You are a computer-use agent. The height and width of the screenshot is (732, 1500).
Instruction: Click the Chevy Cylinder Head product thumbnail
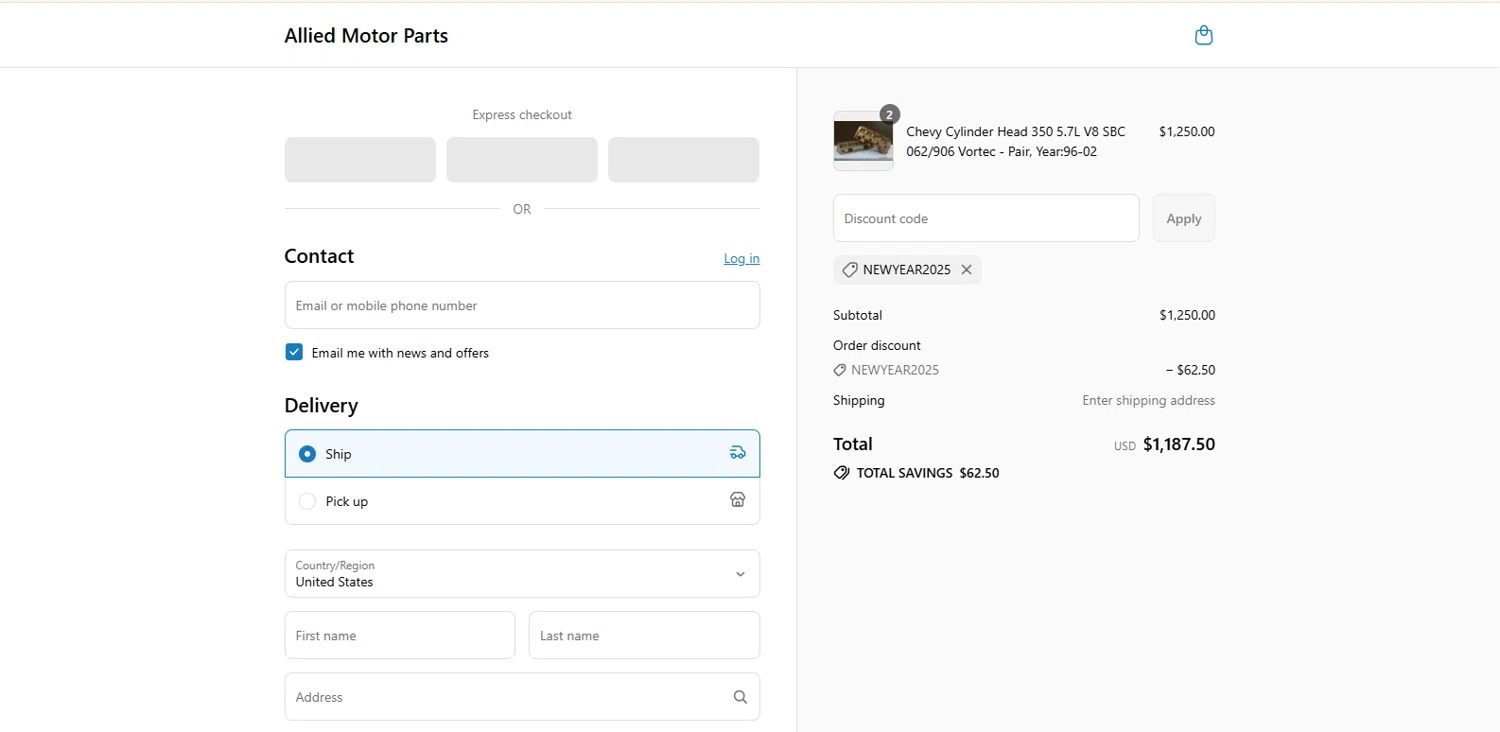(x=863, y=141)
